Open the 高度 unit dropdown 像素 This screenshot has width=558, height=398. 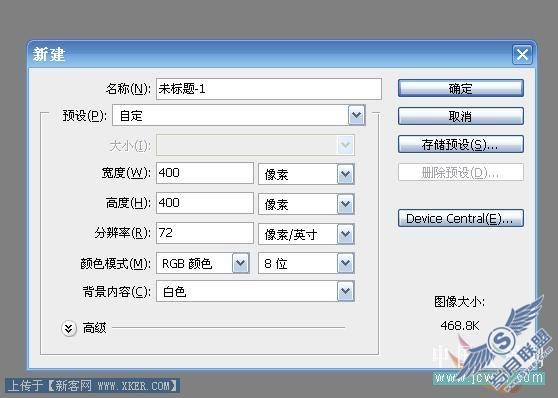click(306, 204)
